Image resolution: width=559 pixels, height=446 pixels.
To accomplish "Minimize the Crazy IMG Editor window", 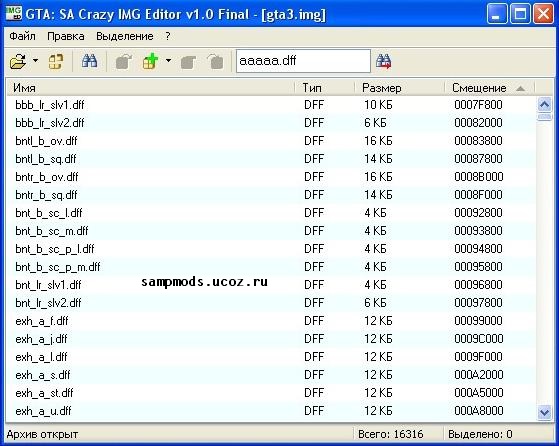I will tap(496, 14).
